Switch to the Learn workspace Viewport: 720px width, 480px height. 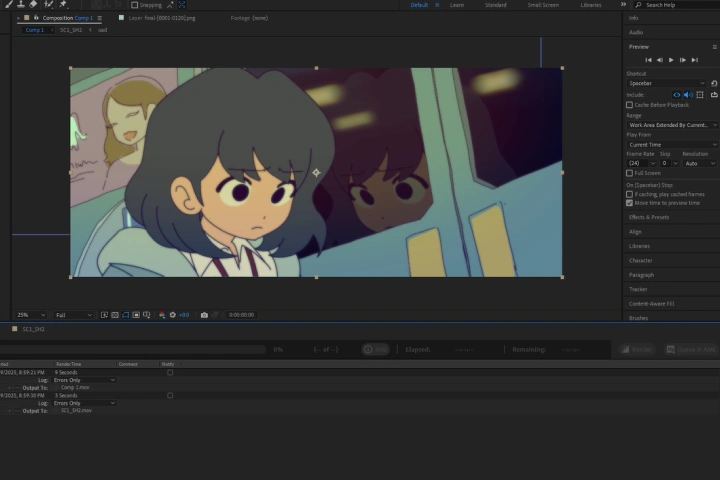[456, 5]
